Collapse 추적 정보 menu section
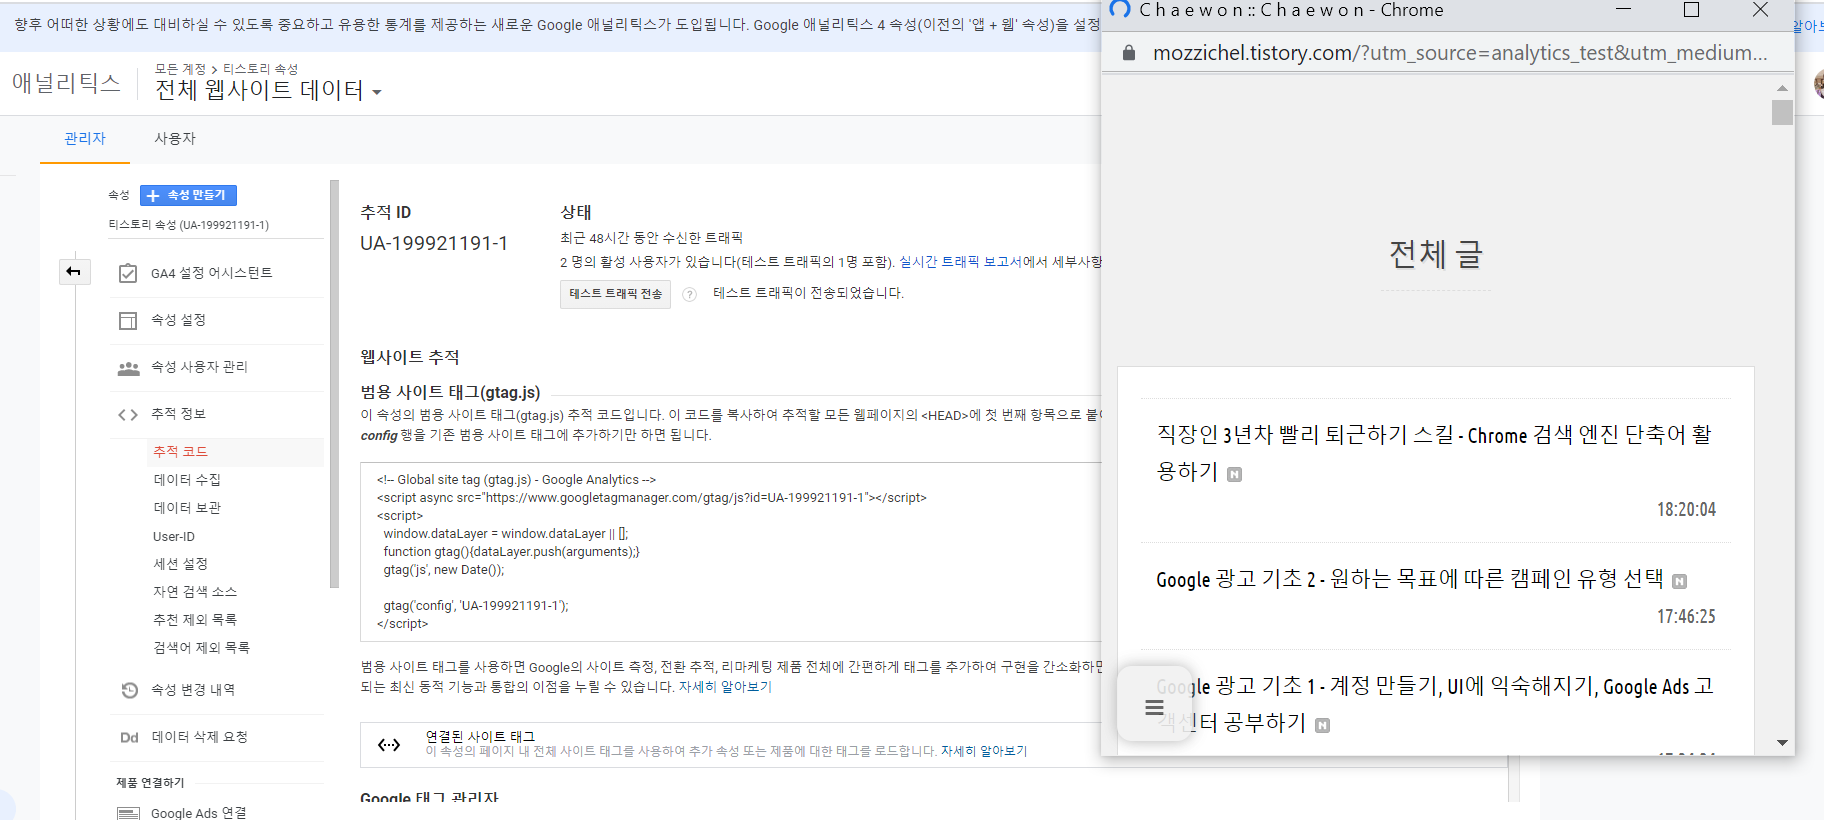The image size is (1824, 820). click(178, 414)
